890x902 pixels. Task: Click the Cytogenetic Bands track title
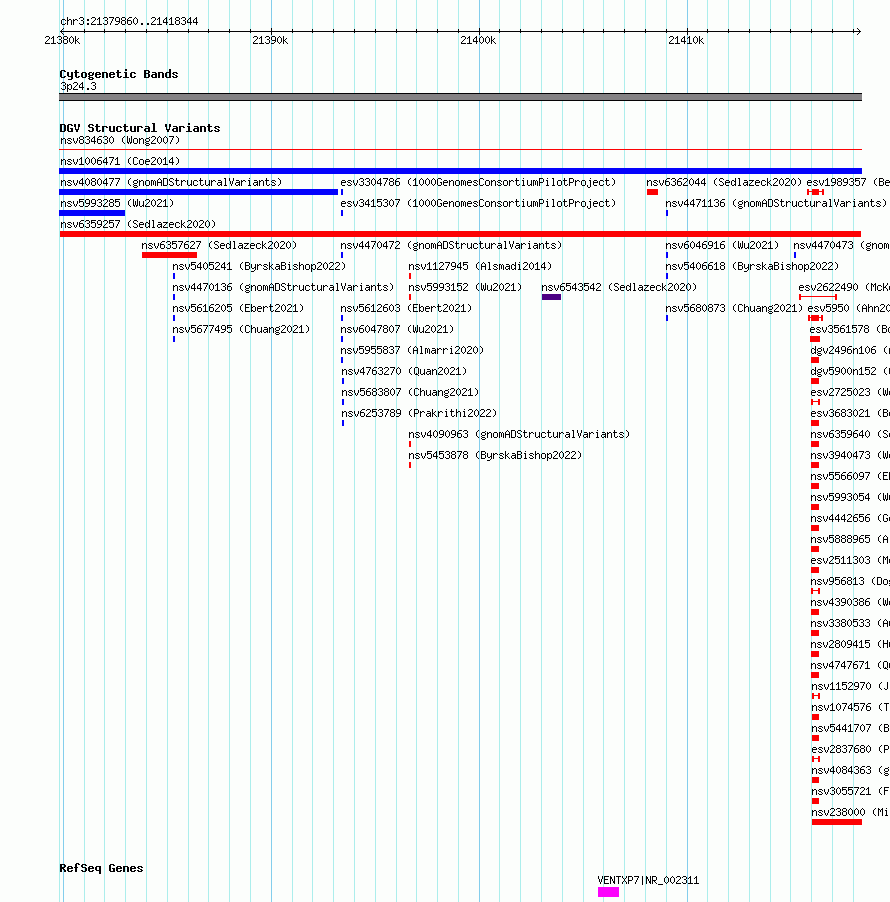click(119, 74)
